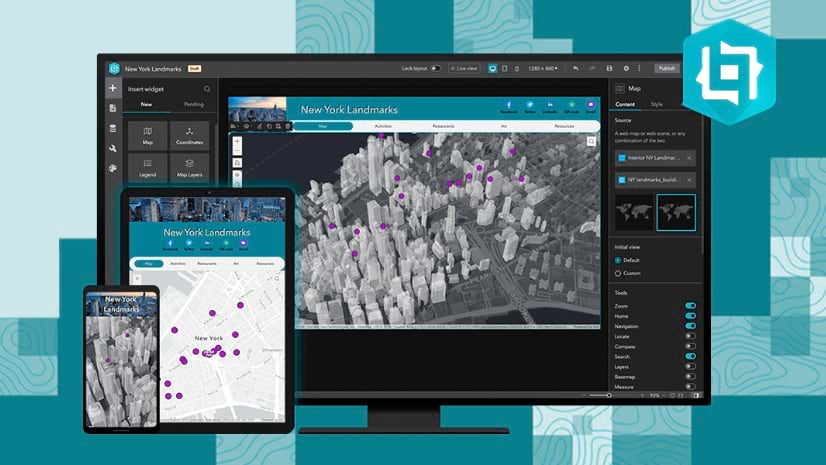
Task: Add the Map Layers widget tile
Action: click(190, 167)
